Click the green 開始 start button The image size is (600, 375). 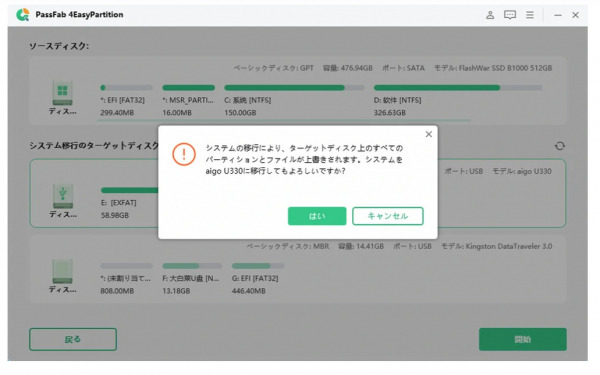click(523, 339)
